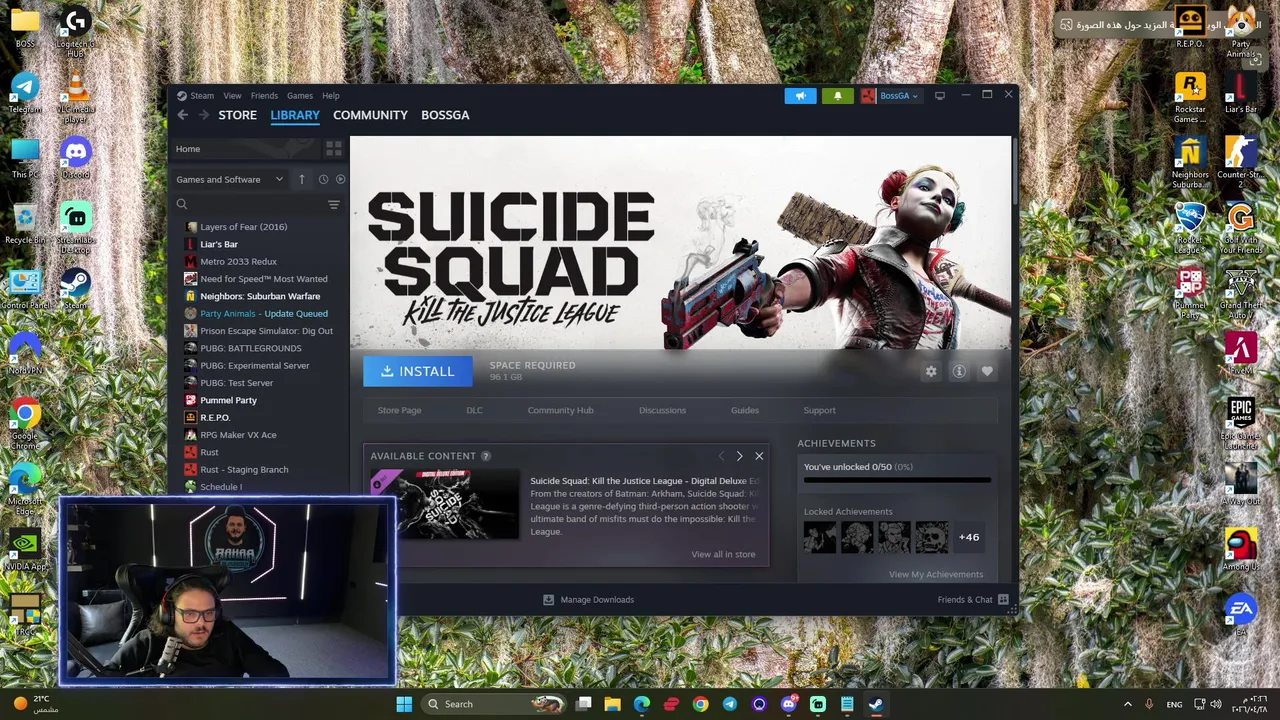The height and width of the screenshot is (720, 1280).
Task: Click View all in store
Action: [x=723, y=554]
